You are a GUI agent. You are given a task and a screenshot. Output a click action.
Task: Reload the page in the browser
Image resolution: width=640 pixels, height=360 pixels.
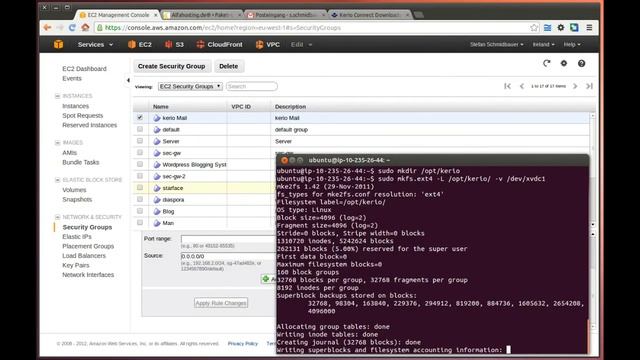(x=72, y=28)
